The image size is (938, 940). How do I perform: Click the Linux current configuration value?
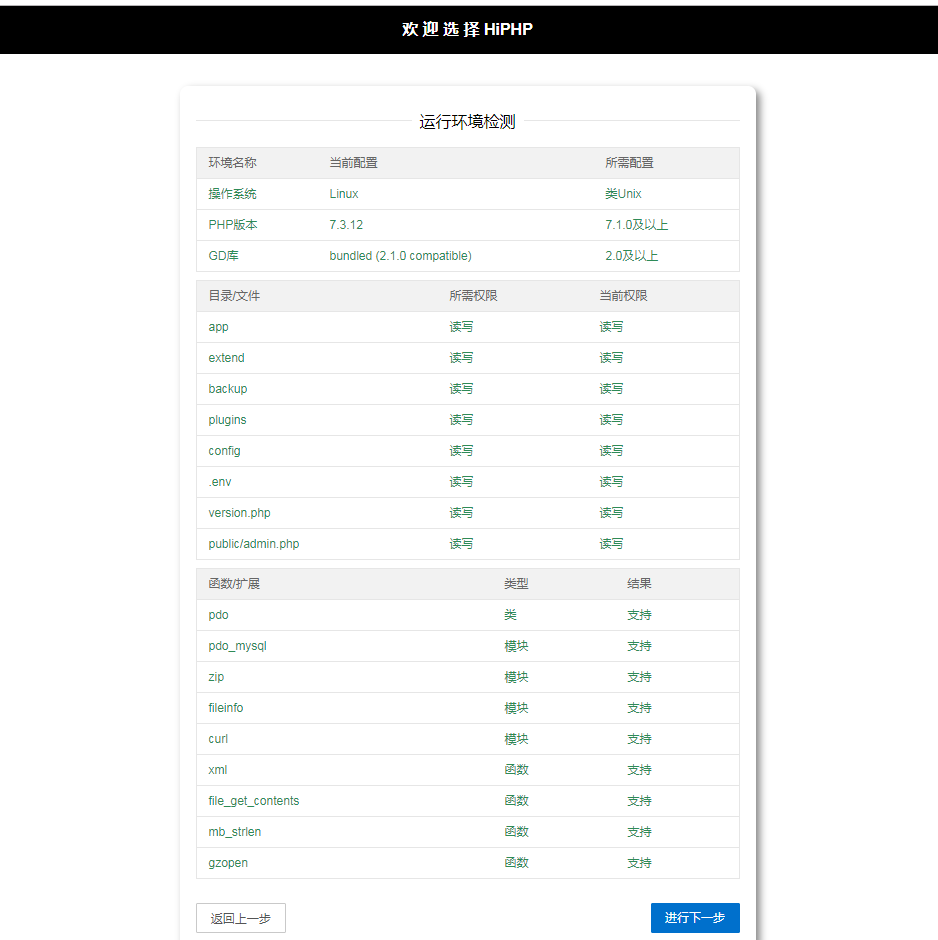point(344,194)
